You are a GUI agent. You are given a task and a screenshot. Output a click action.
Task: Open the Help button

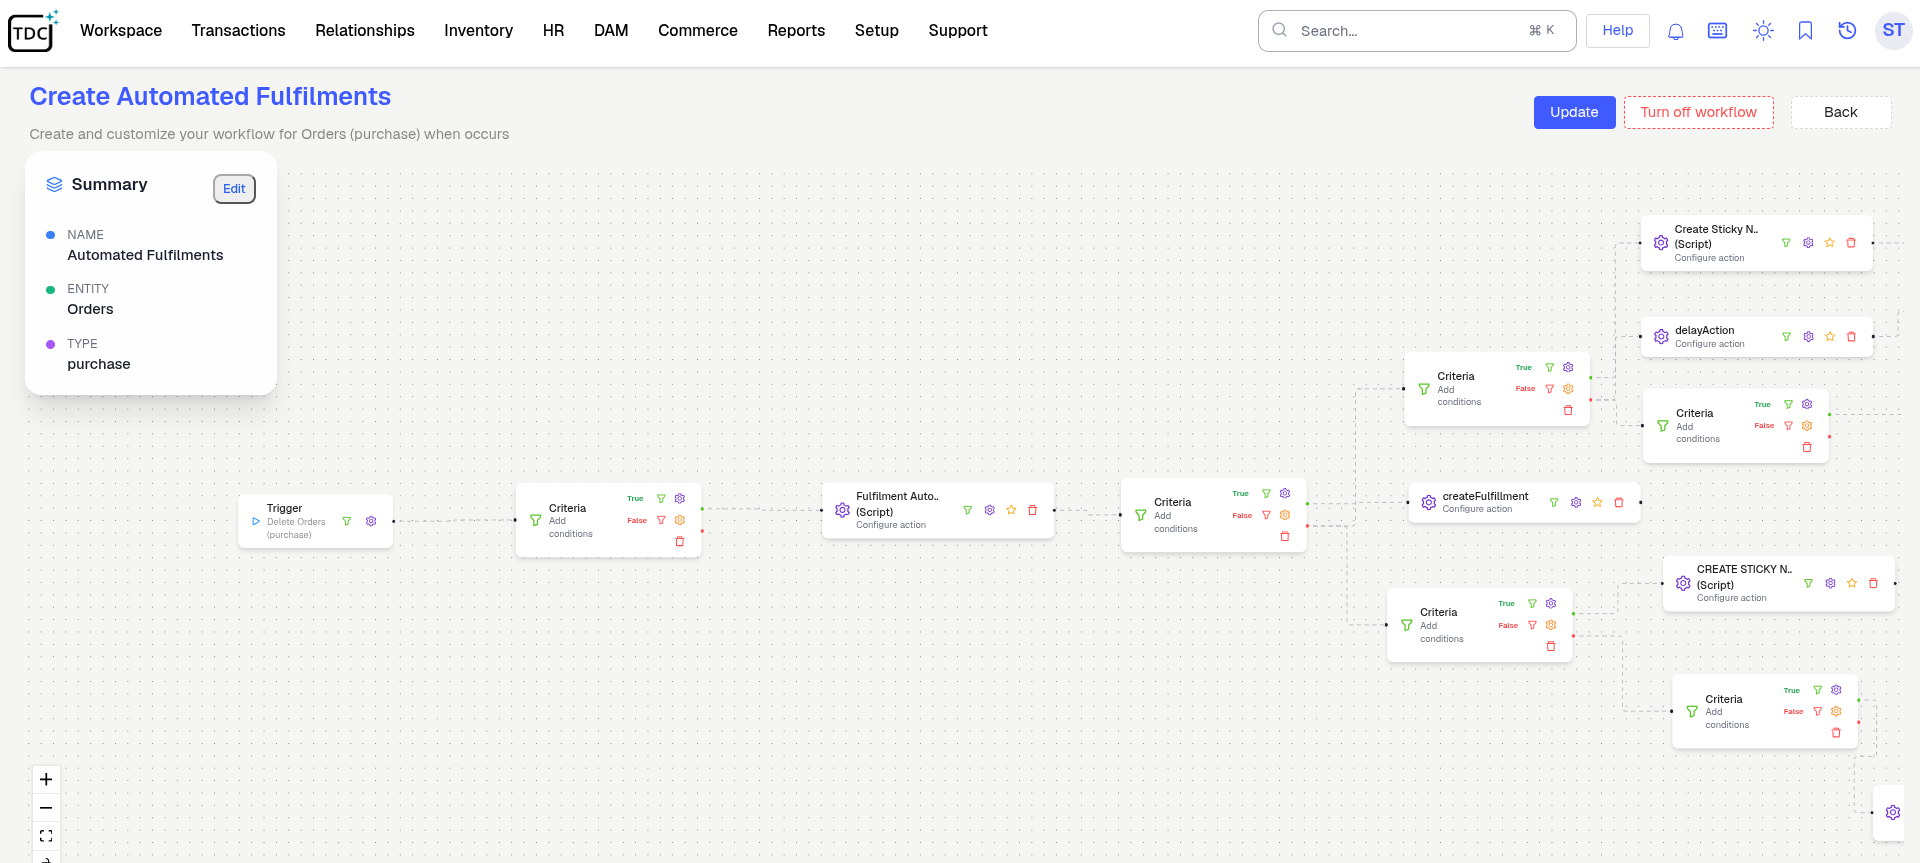(x=1617, y=31)
